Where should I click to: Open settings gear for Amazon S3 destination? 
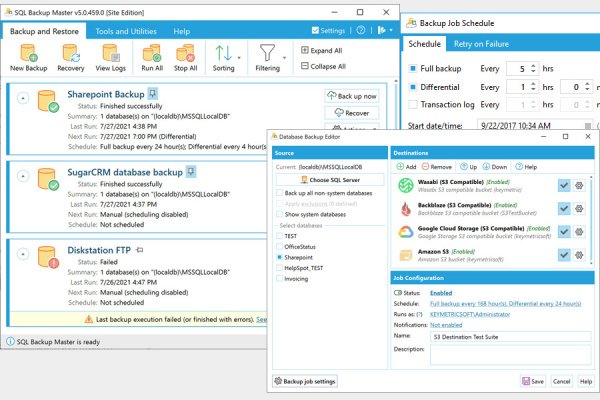[579, 255]
